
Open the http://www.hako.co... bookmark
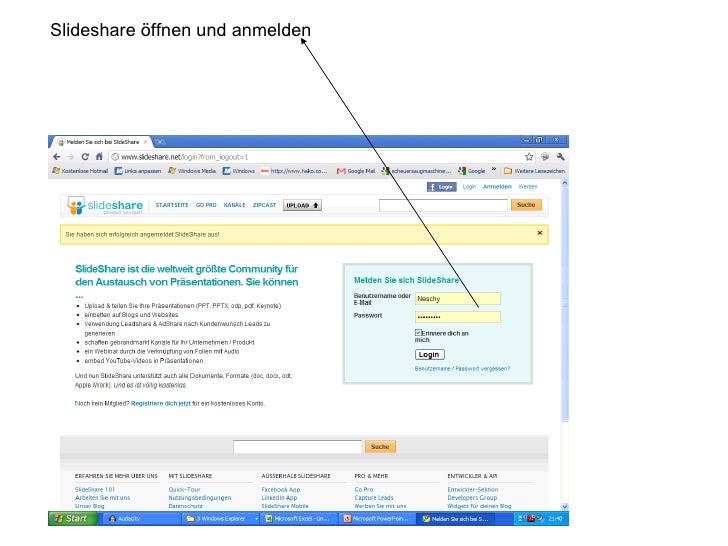click(x=294, y=171)
